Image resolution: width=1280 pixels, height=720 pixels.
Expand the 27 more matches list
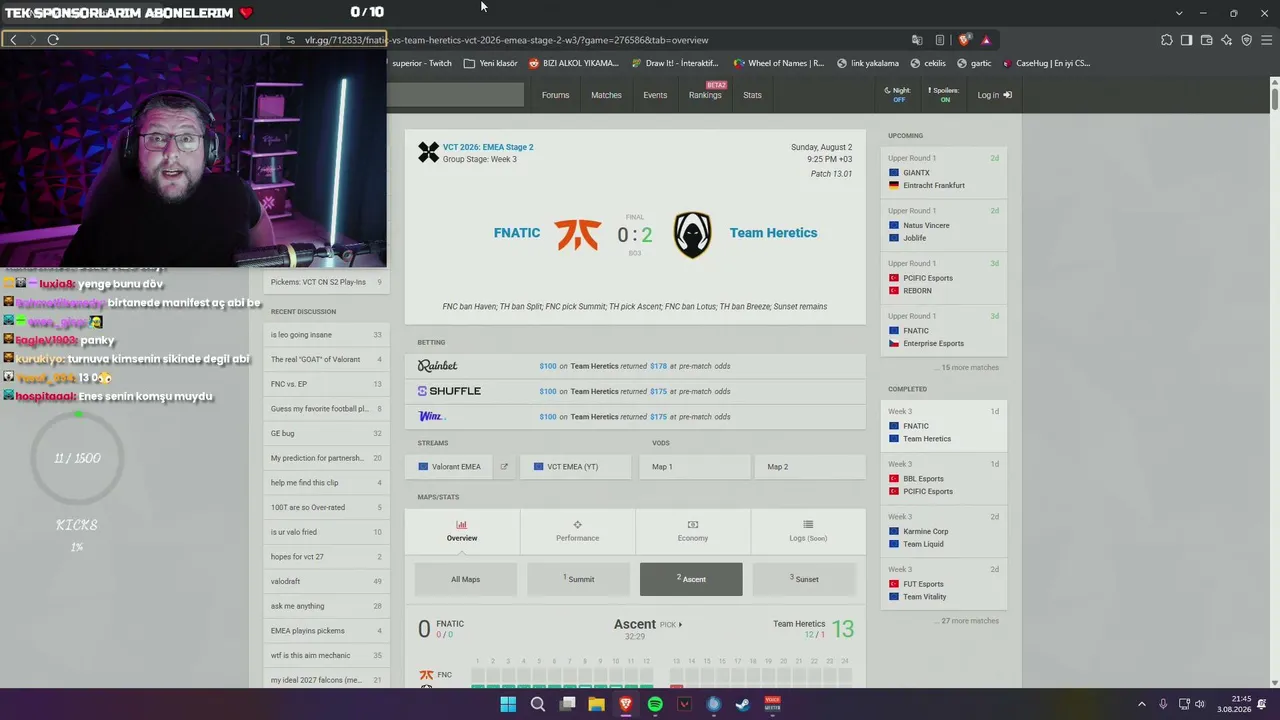(968, 621)
